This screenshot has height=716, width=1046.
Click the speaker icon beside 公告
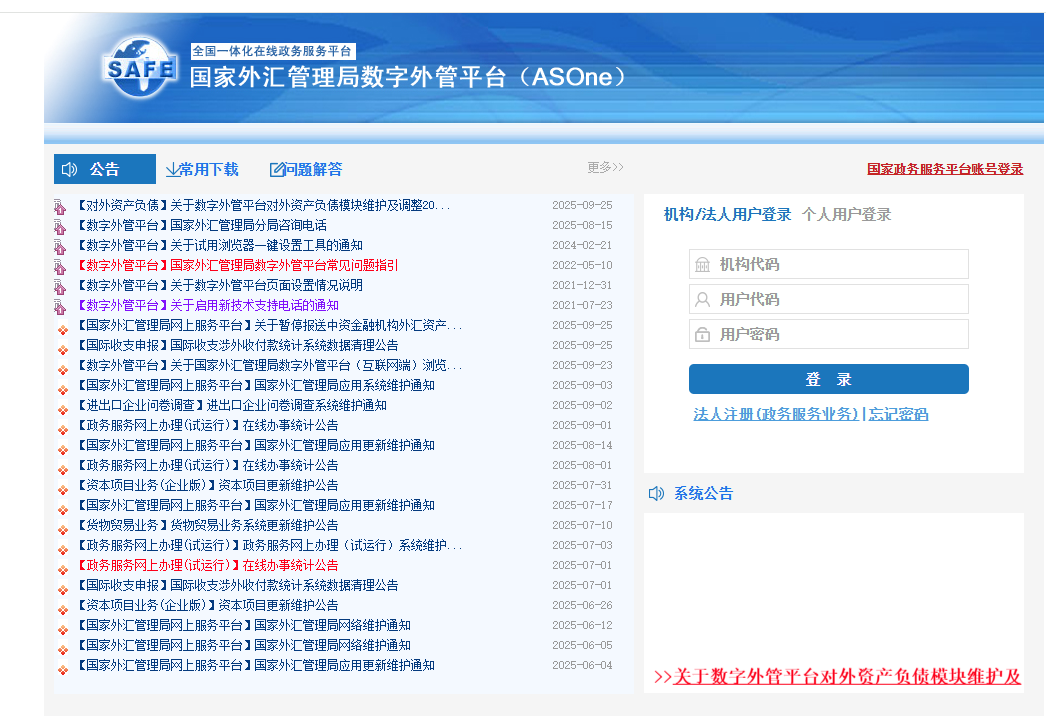pos(69,170)
